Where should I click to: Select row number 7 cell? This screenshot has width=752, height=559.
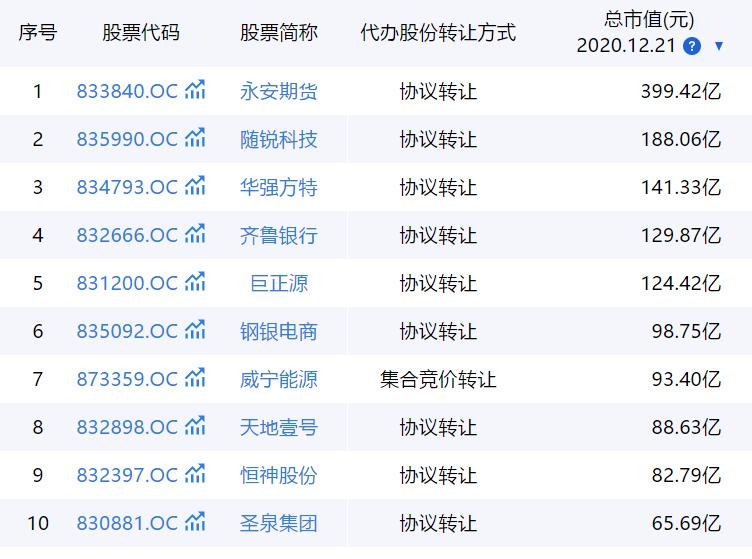tap(38, 379)
